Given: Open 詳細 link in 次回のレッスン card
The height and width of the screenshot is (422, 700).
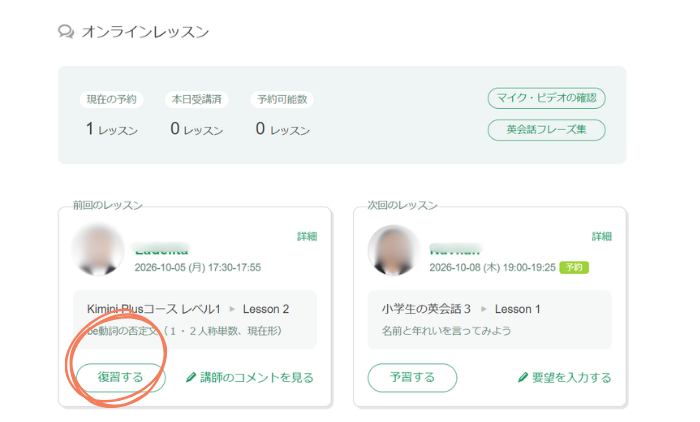Looking at the screenshot, I should (x=602, y=236).
